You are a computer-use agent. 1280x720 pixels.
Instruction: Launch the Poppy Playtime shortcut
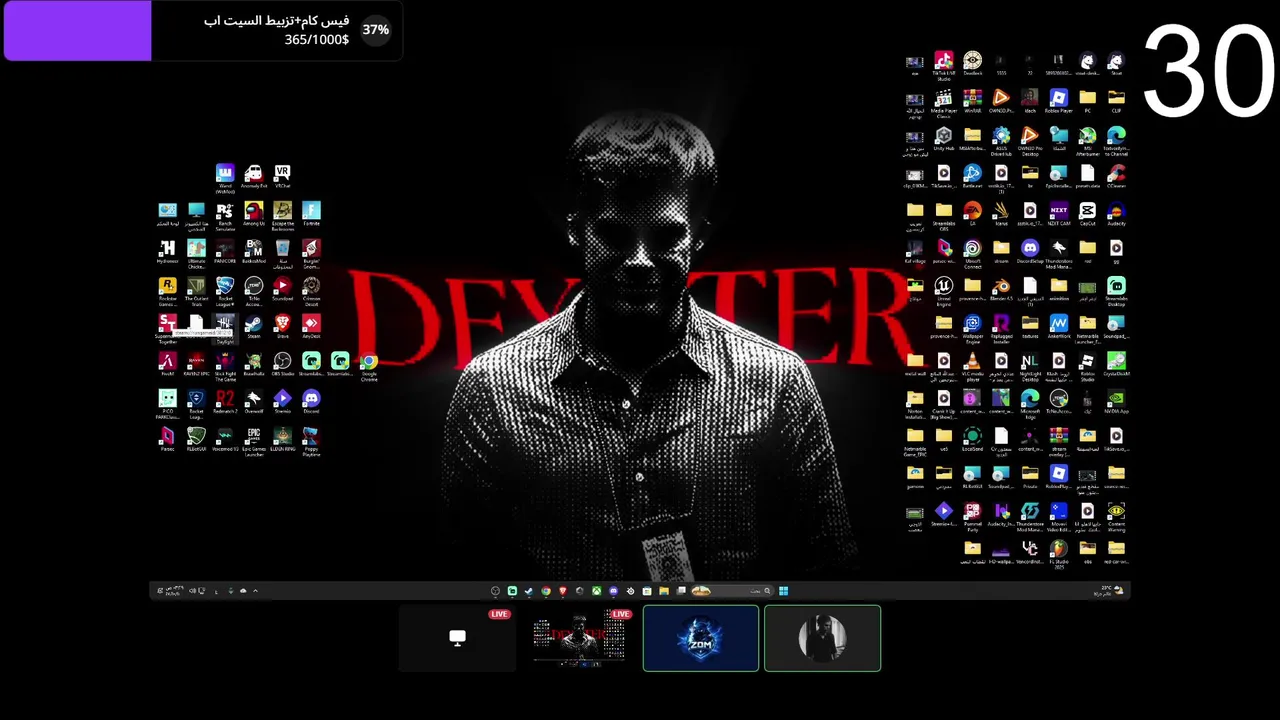(311, 440)
